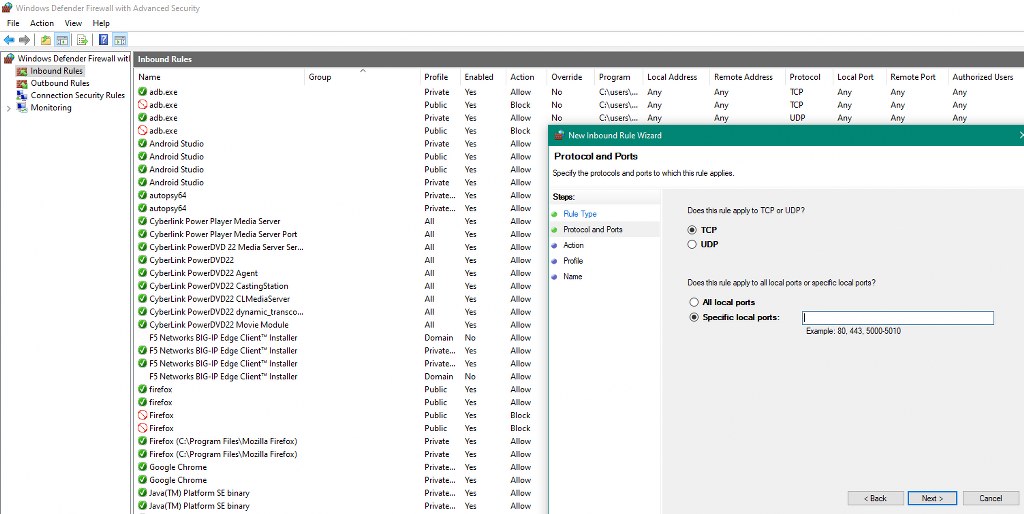Click allow icon of adb.exe Private UDP rule
The height and width of the screenshot is (514, 1024).
pyautogui.click(x=142, y=118)
